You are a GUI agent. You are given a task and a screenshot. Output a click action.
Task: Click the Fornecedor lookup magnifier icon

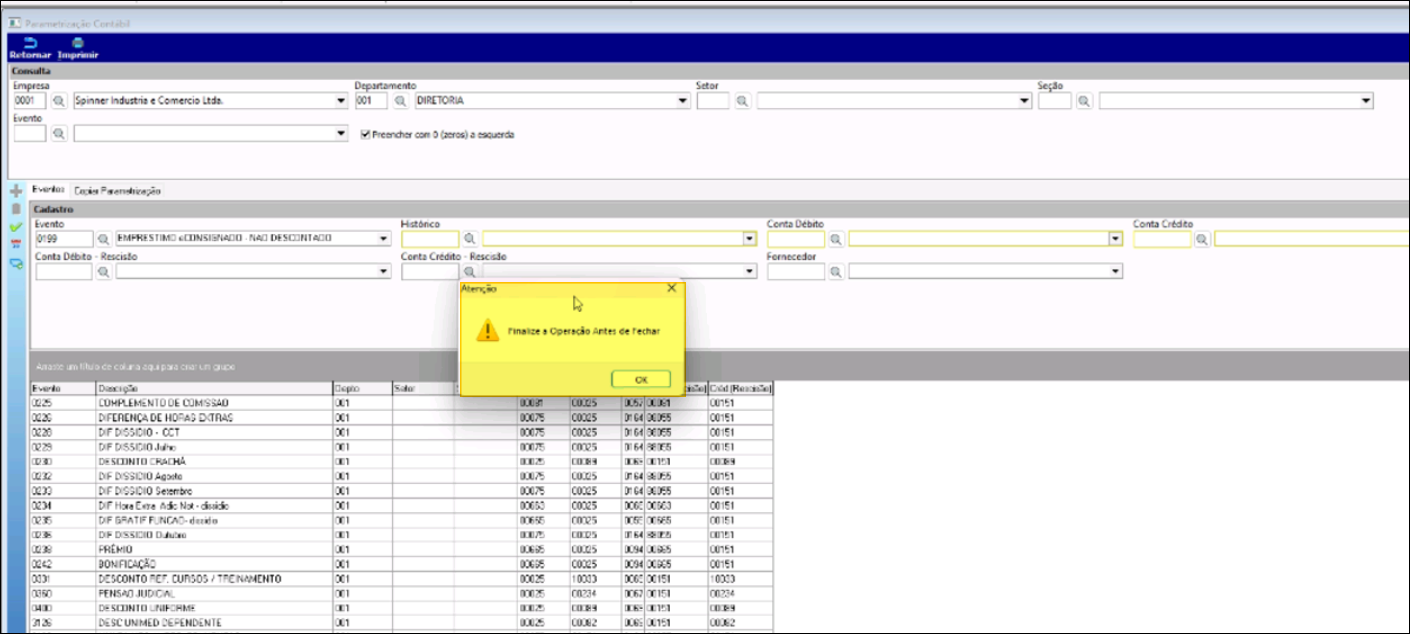tap(835, 271)
